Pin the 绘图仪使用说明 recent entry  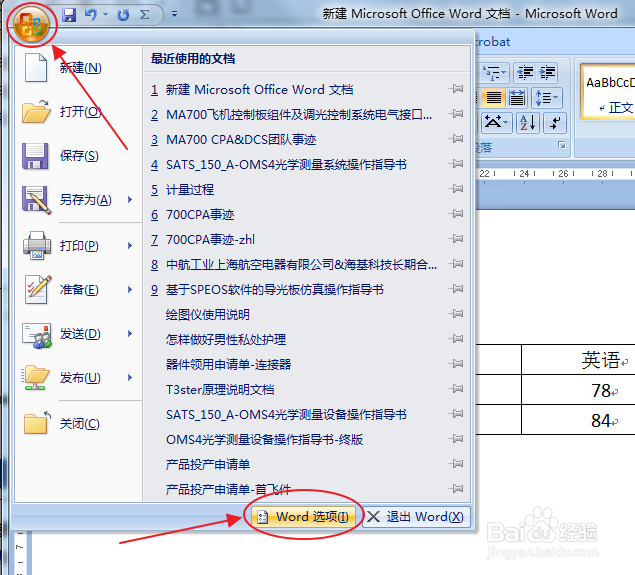[456, 314]
